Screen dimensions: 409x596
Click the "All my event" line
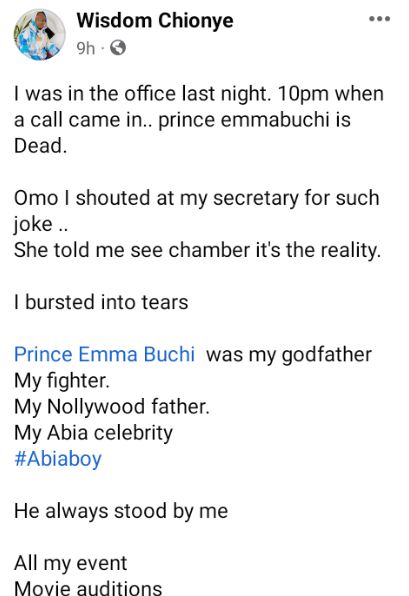click(x=70, y=563)
